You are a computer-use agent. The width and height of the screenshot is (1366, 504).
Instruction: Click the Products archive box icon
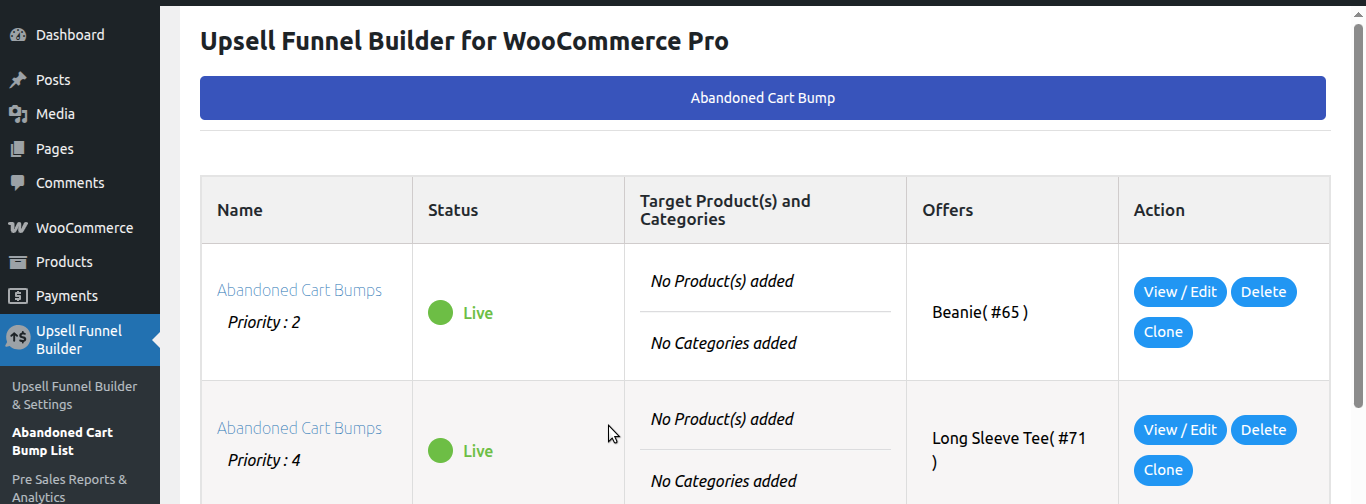(x=18, y=262)
